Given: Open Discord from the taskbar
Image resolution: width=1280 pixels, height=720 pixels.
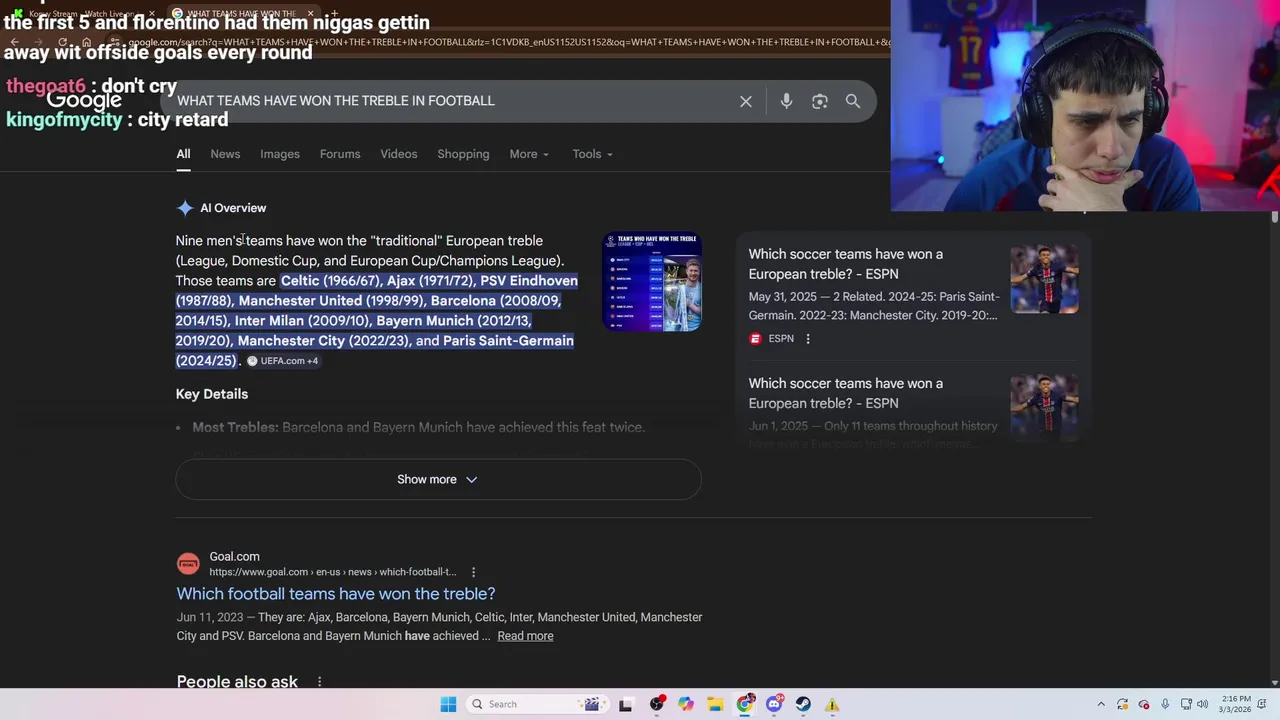Looking at the screenshot, I should pyautogui.click(x=774, y=704).
